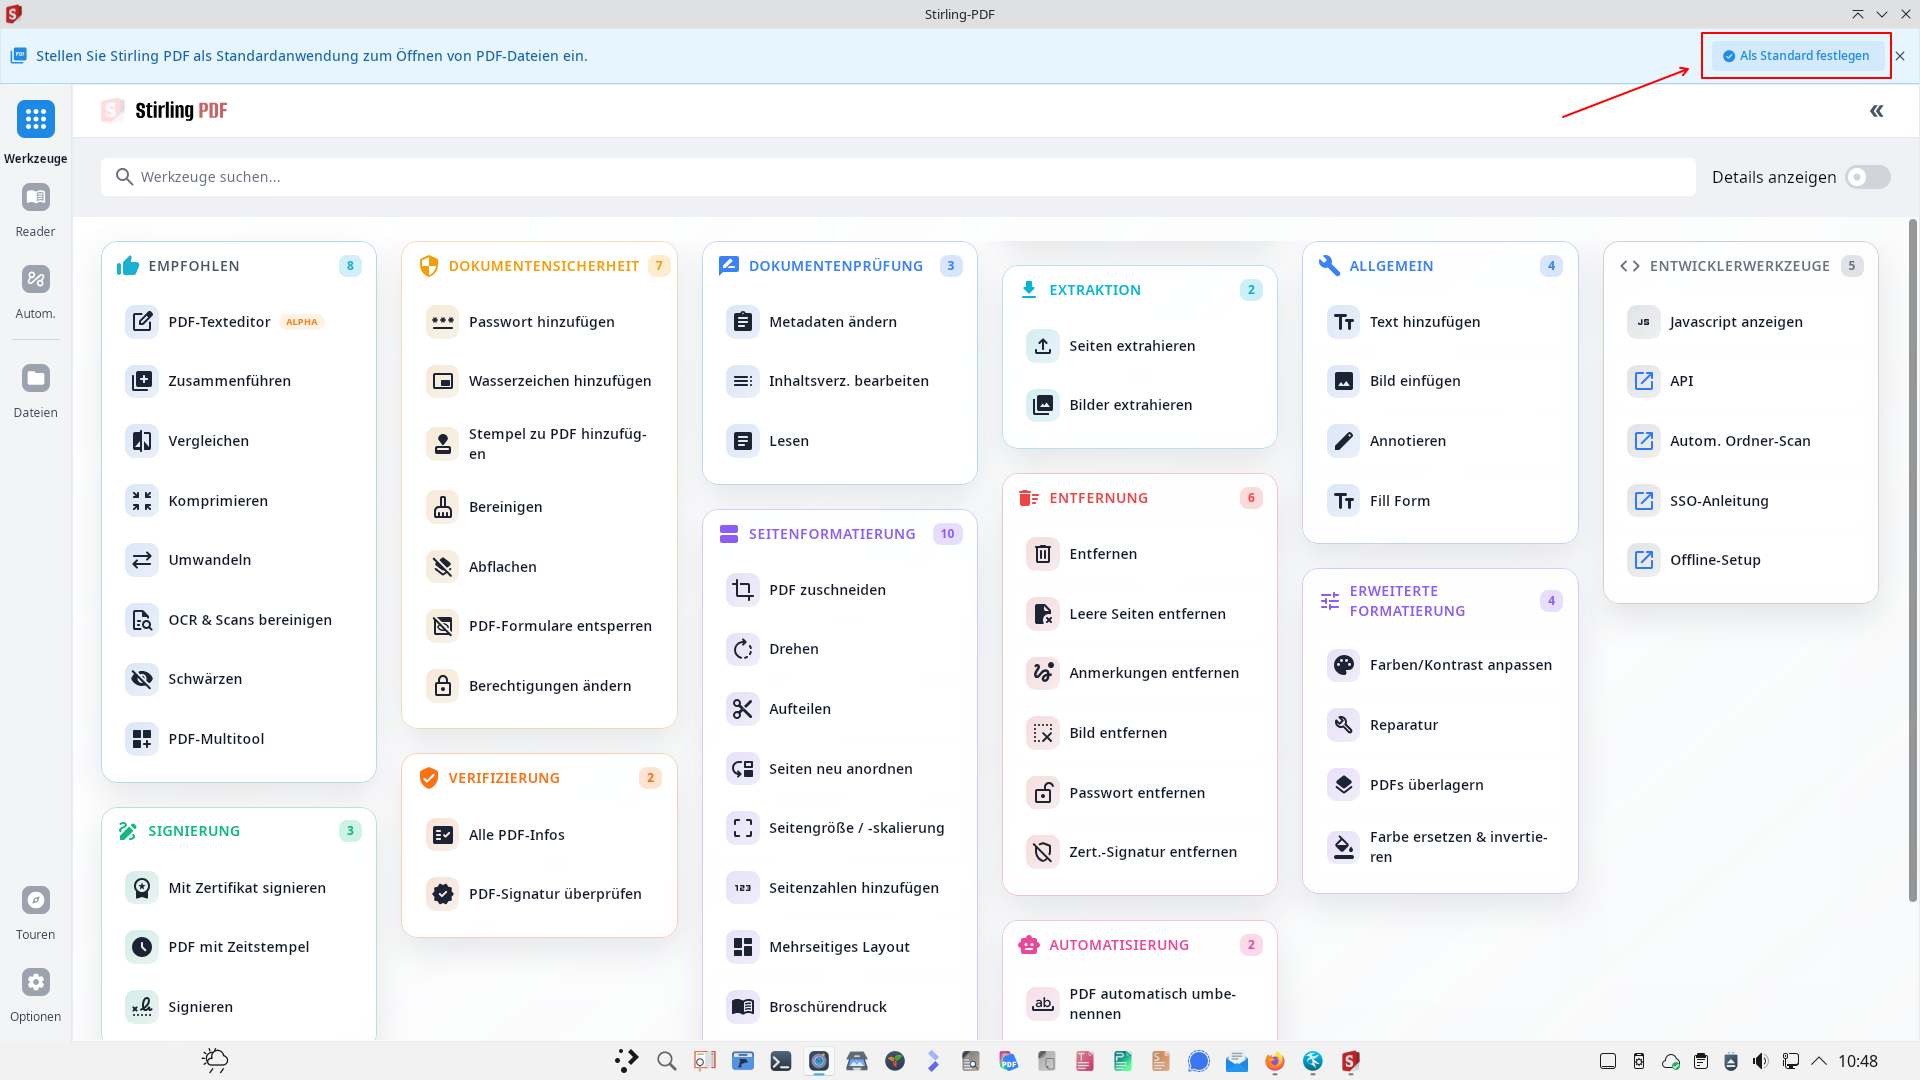Open the Aufteilen scissors tool icon
This screenshot has height=1080, width=1920.
(742, 709)
